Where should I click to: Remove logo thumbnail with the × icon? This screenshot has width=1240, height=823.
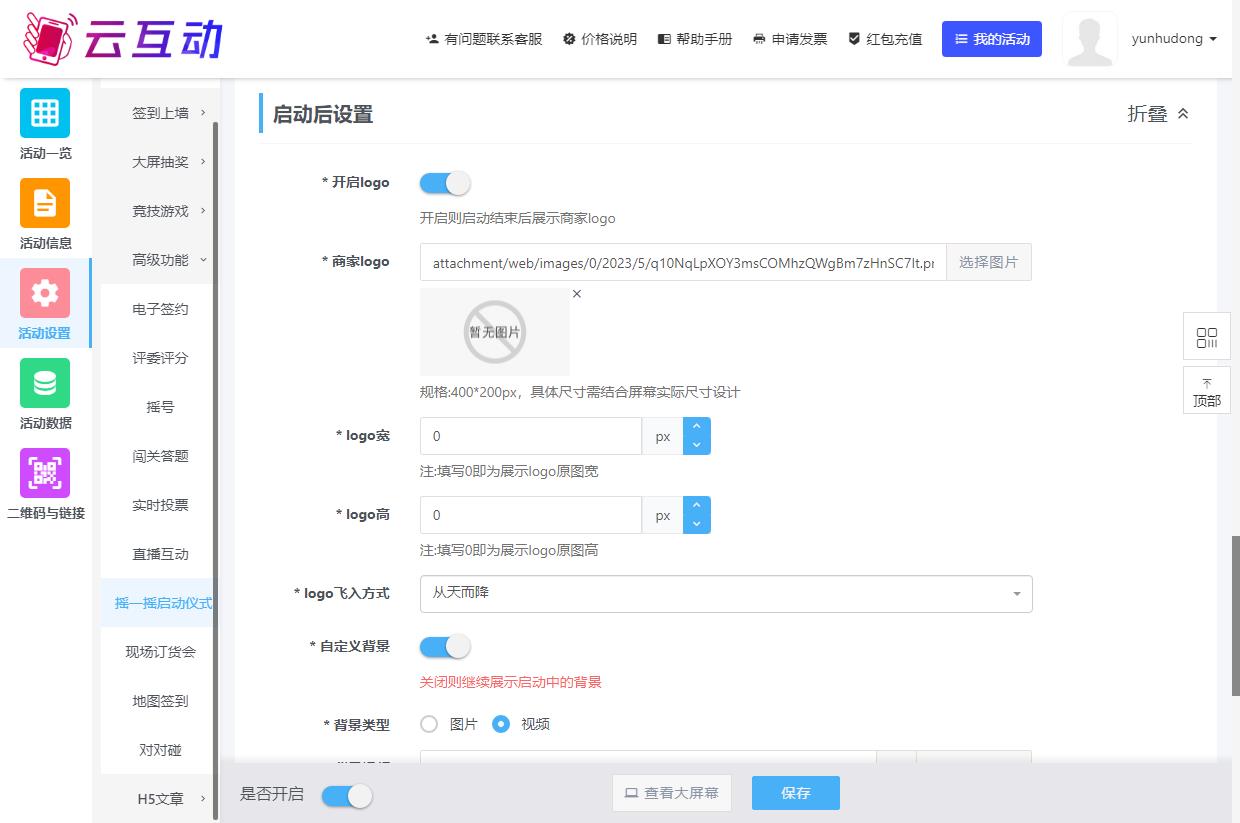[x=577, y=294]
